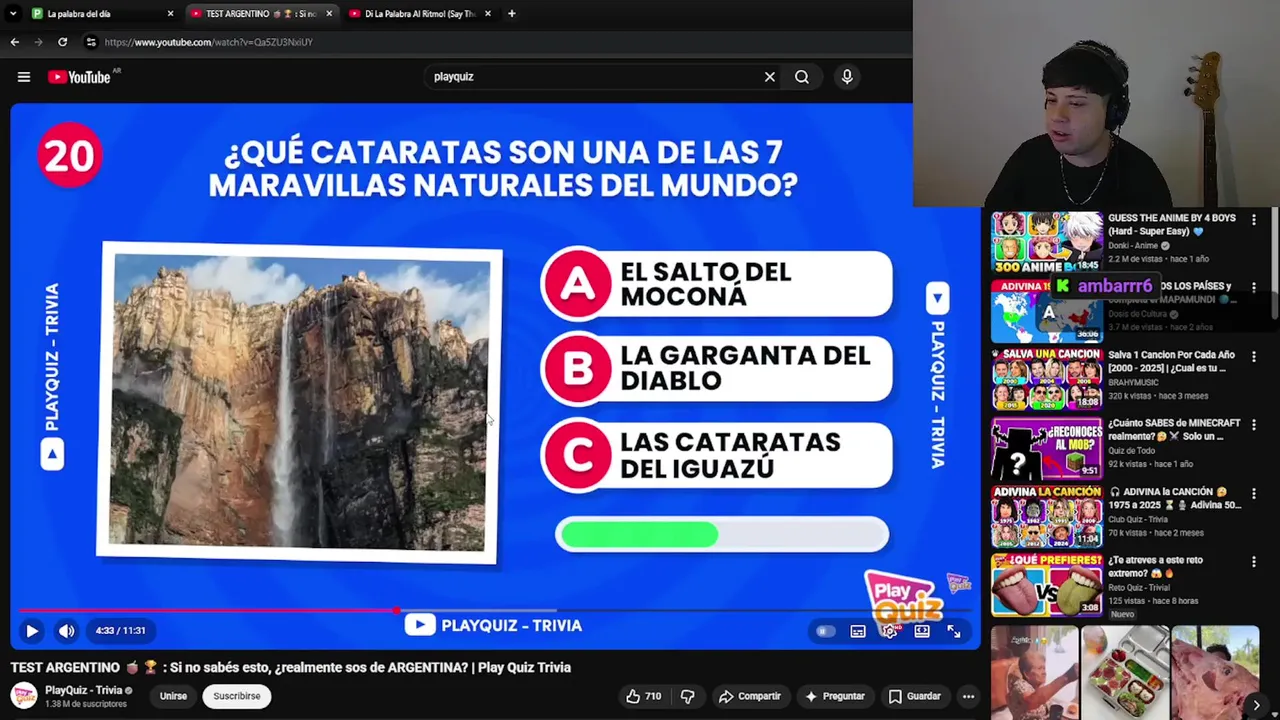Open options for Minecraft quiz video

(x=1254, y=424)
